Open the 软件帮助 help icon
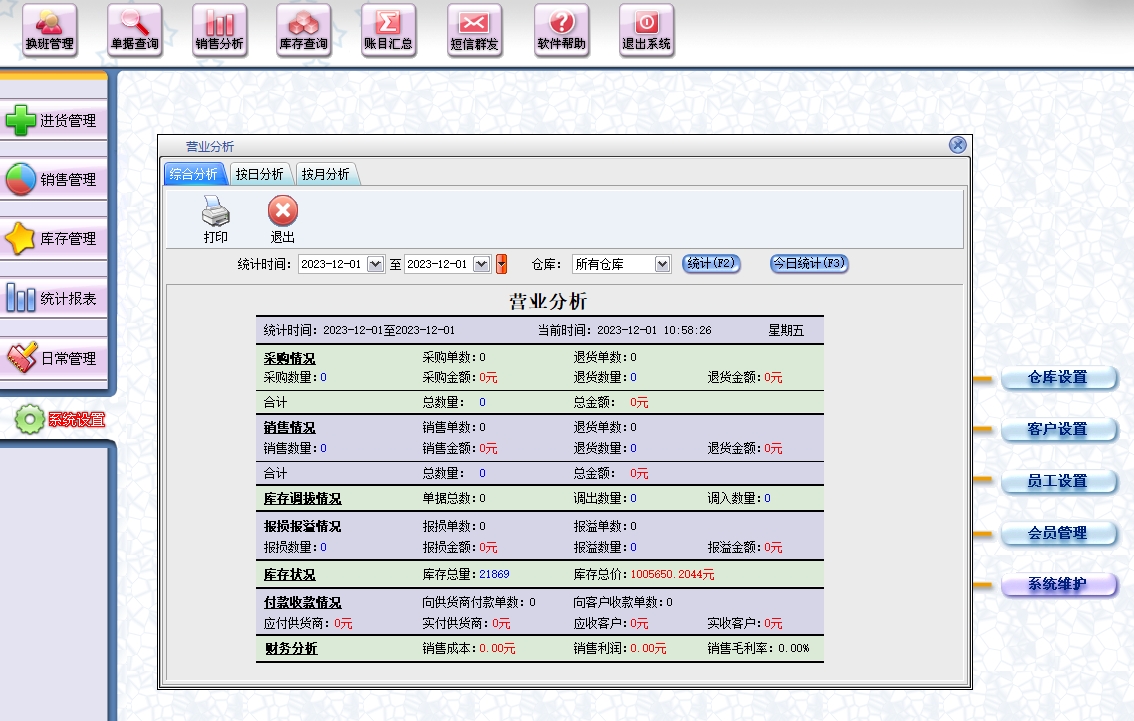 point(561,30)
